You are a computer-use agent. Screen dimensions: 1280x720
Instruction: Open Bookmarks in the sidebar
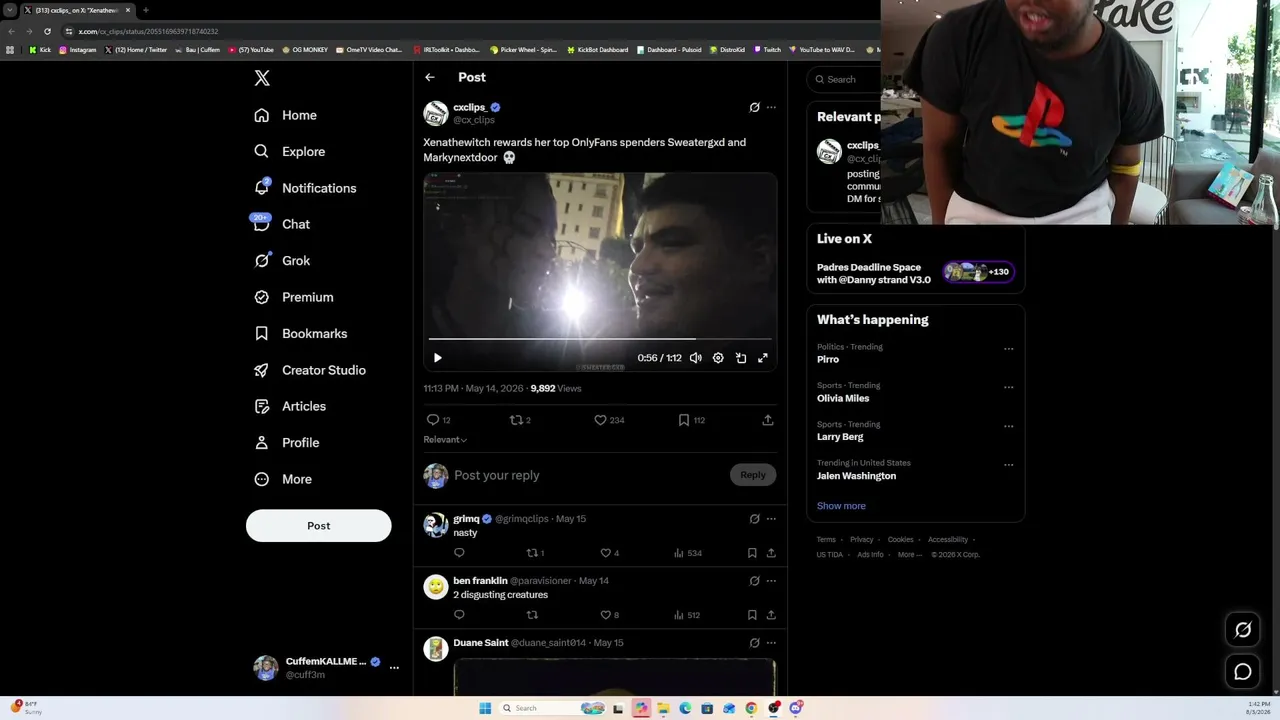click(300, 334)
